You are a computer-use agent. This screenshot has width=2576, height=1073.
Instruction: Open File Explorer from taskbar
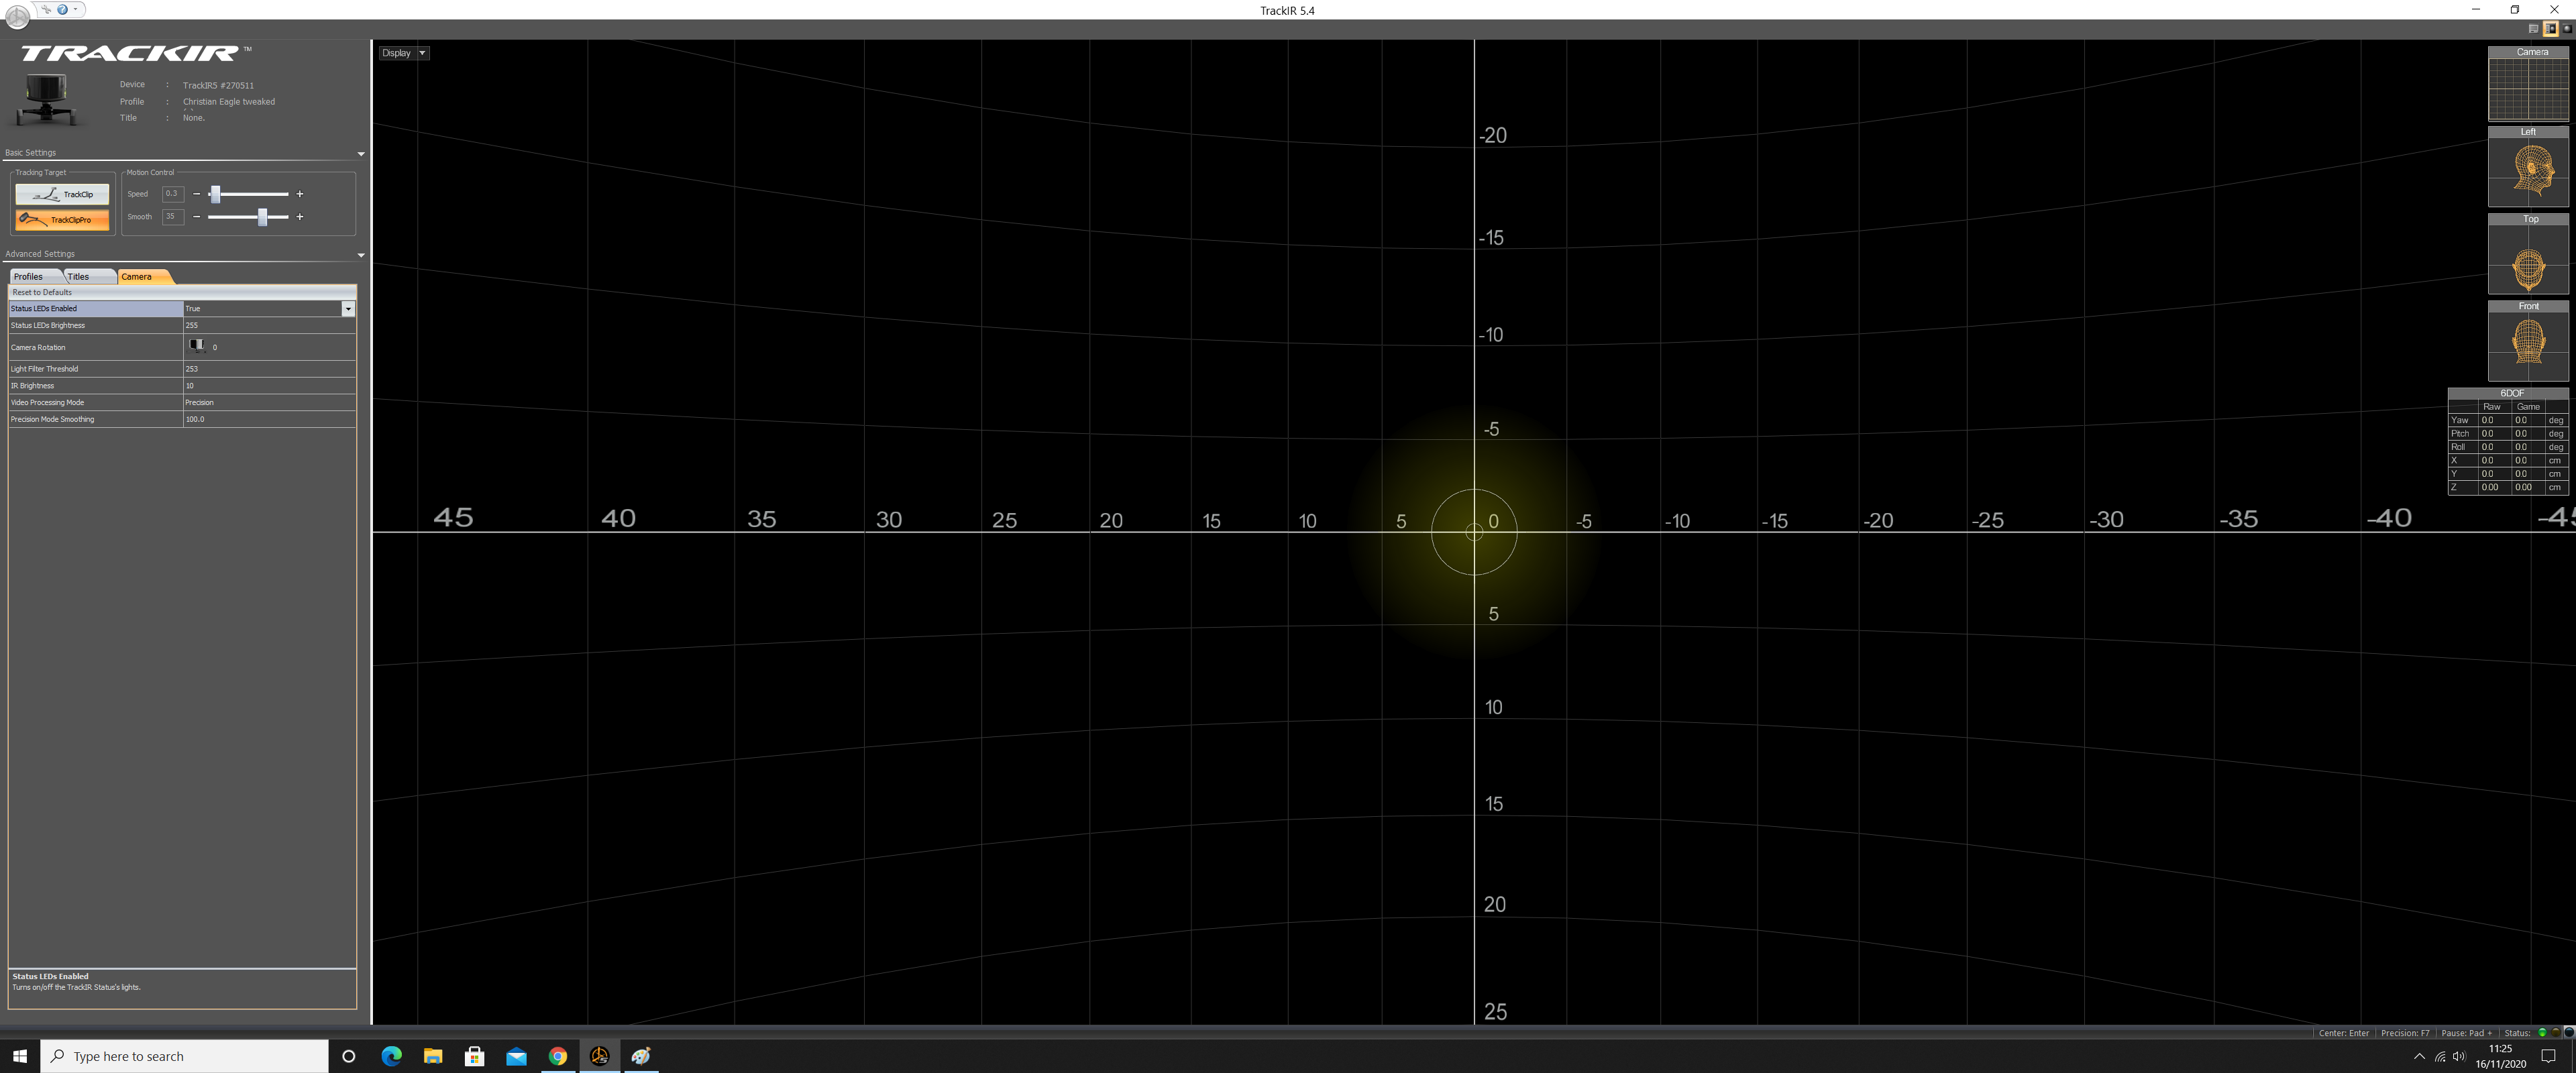point(433,1056)
